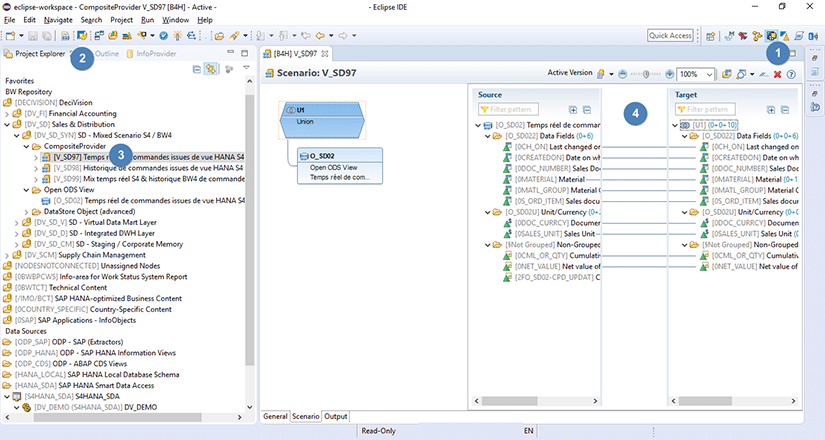Minimize the Project Explorer panel

pos(230,53)
